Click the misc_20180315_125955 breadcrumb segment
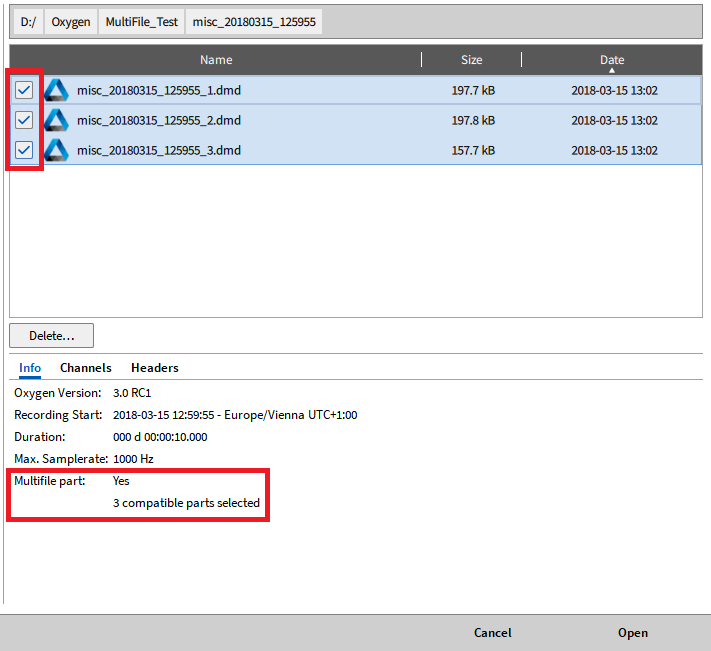Image resolution: width=711 pixels, height=651 pixels. [254, 22]
